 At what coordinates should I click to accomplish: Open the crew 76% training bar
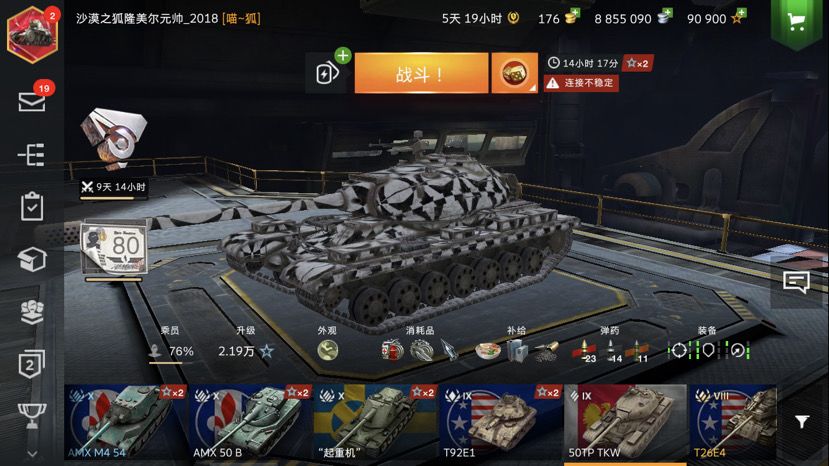170,351
